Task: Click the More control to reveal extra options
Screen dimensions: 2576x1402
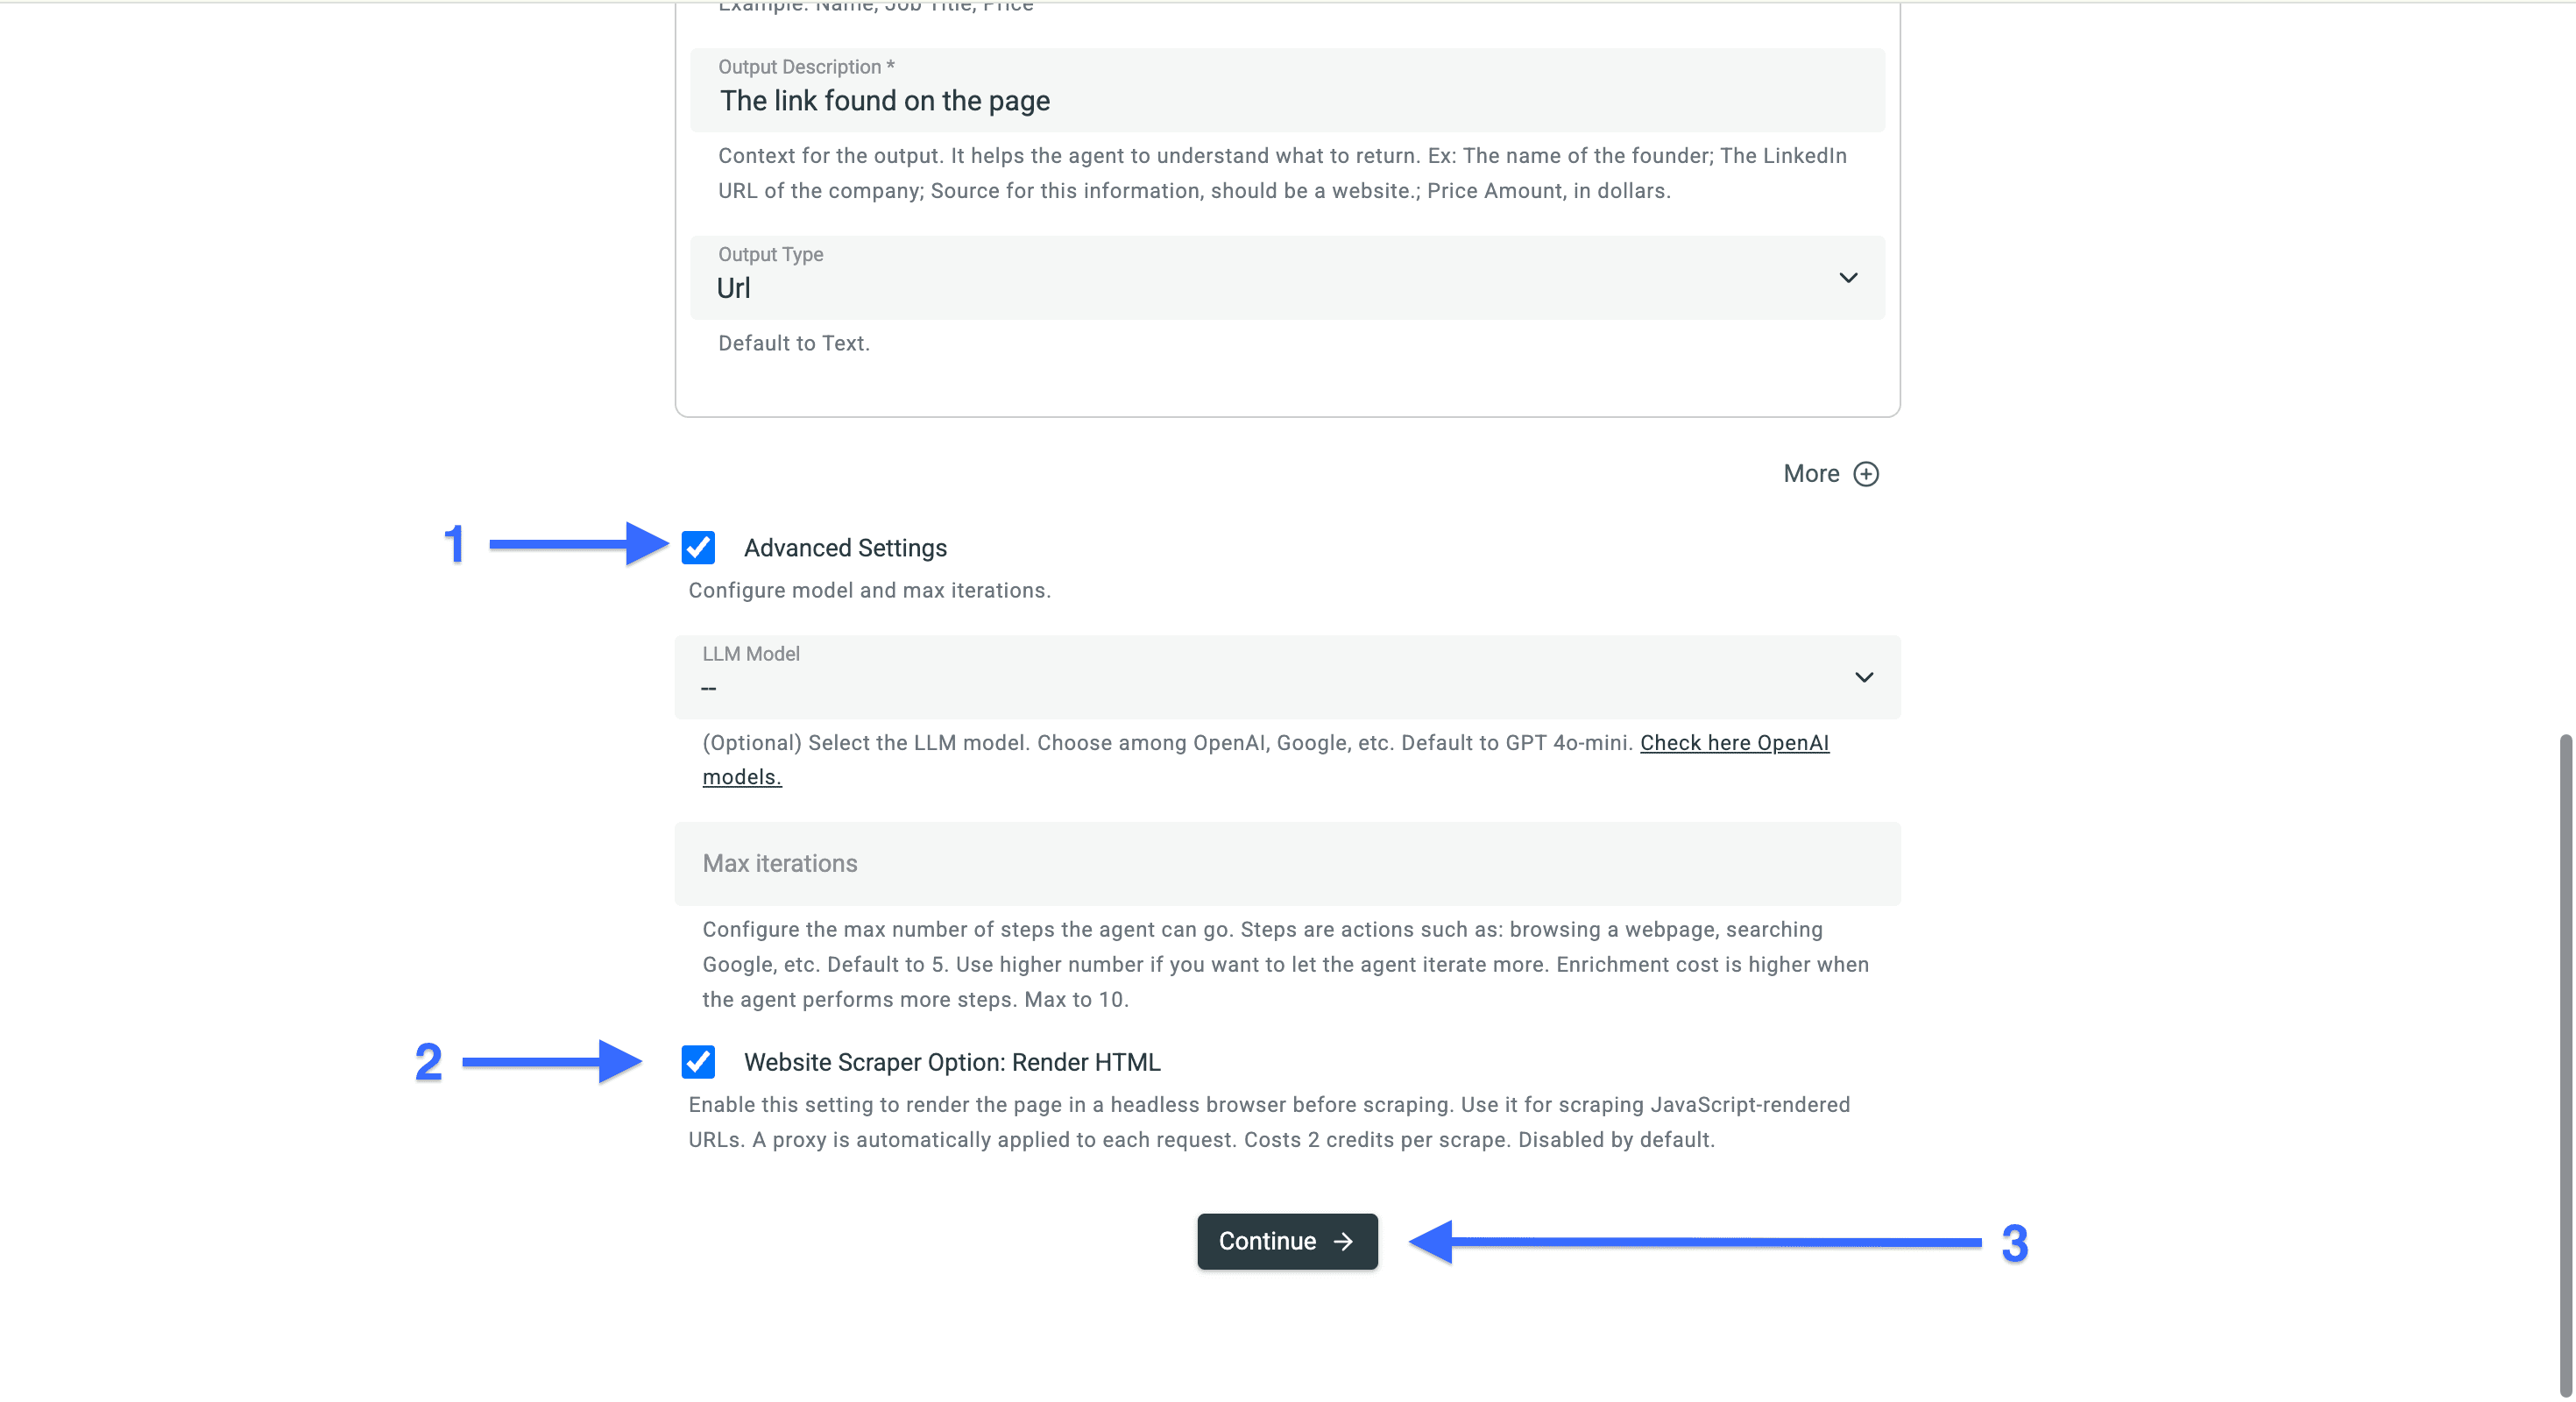Action: (x=1830, y=473)
